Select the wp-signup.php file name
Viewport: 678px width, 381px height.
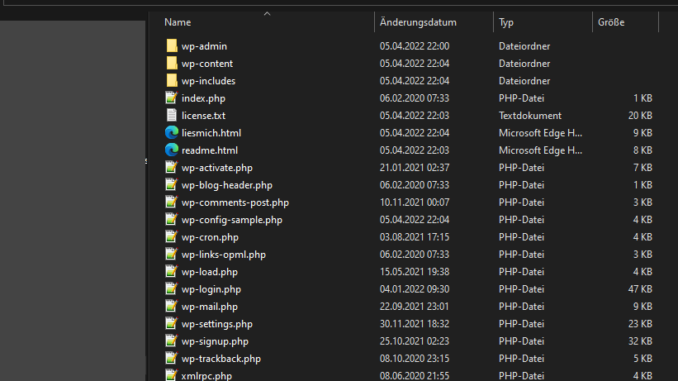pyautogui.click(x=215, y=341)
